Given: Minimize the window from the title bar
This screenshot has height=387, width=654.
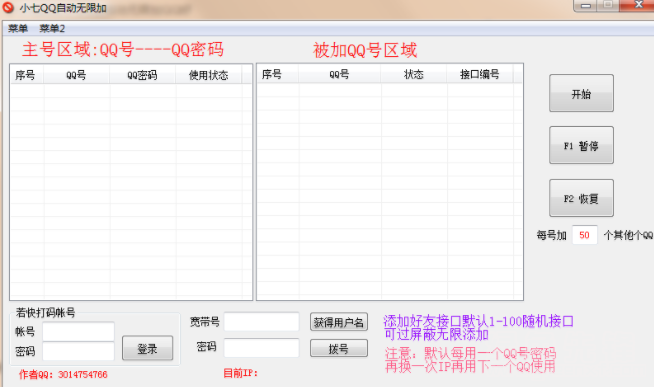Looking at the screenshot, I should point(586,5).
